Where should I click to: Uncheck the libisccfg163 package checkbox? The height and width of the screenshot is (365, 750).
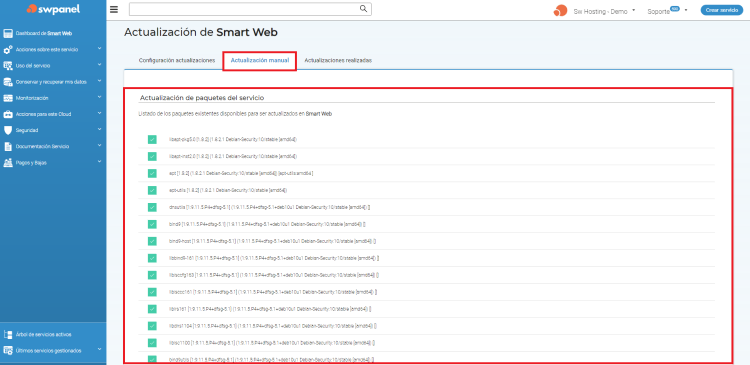pyautogui.click(x=152, y=275)
